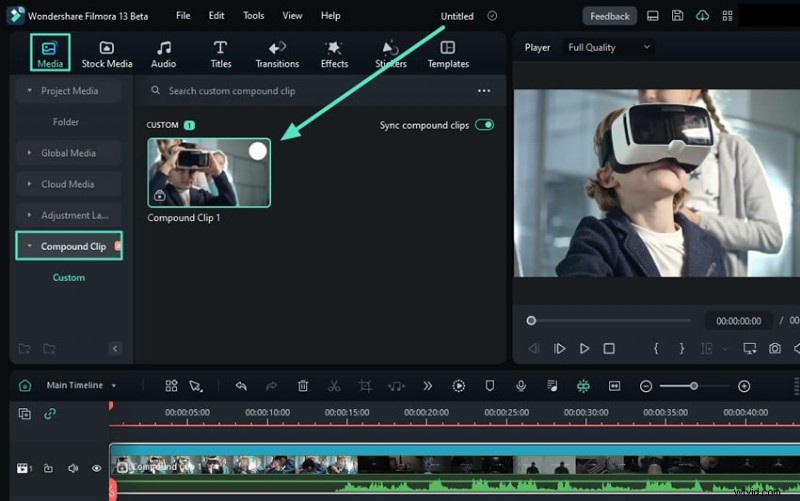The image size is (800, 501).
Task: Expand the Global Media section
Action: 68,153
